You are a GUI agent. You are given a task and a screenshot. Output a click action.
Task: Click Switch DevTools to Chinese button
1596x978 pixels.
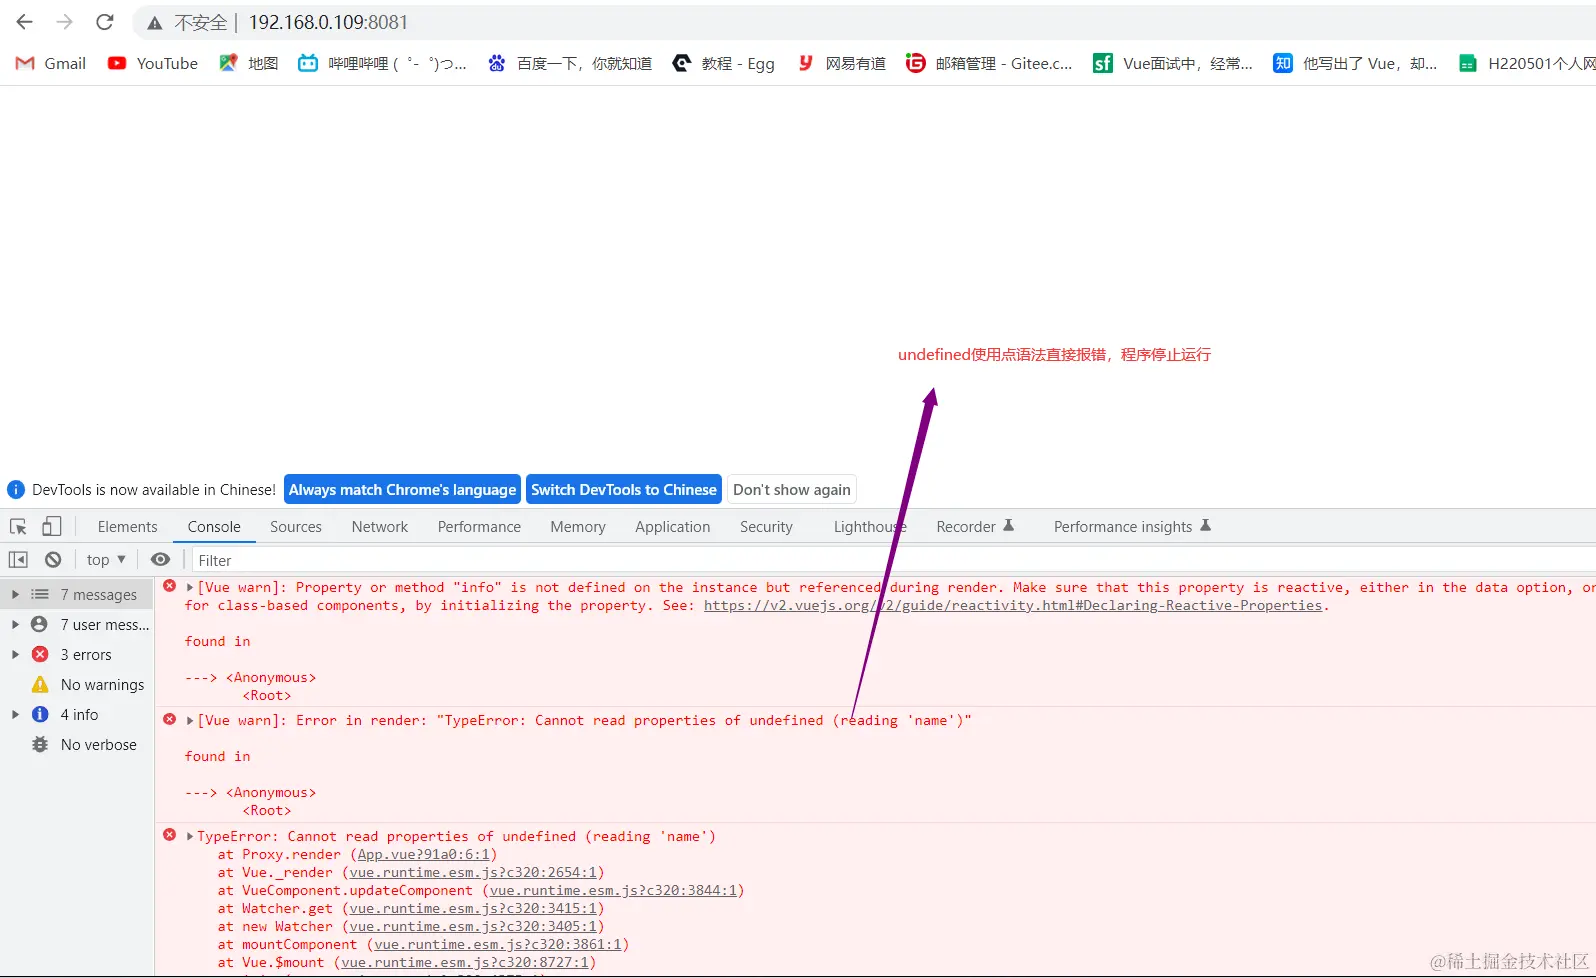[x=624, y=490]
